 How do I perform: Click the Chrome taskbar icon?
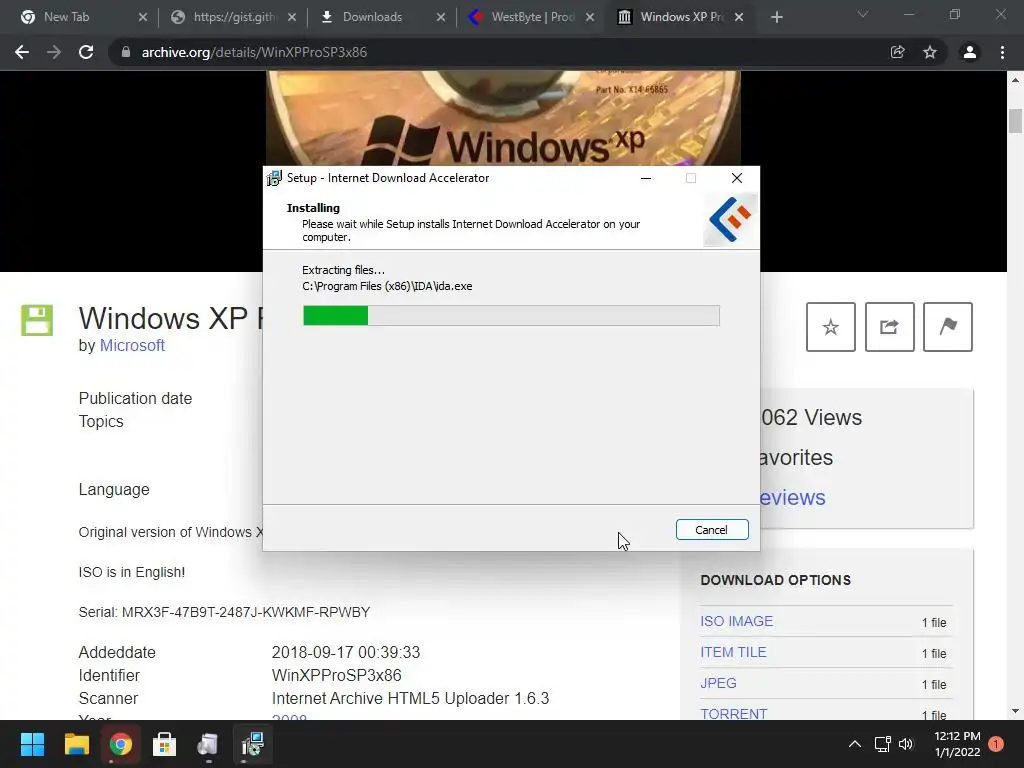click(120, 744)
